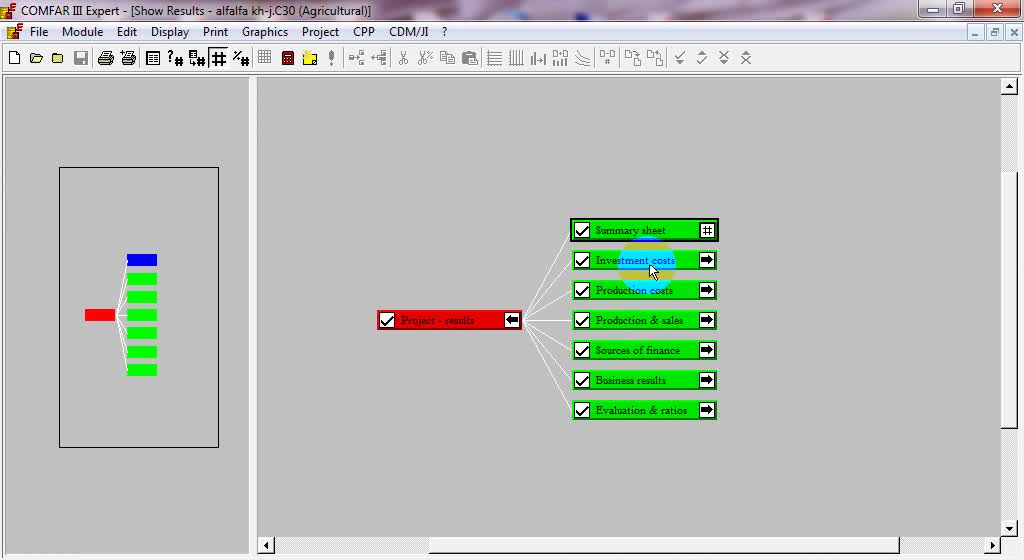Expand Investment costs node with its arrow
1024x560 pixels.
coord(707,260)
